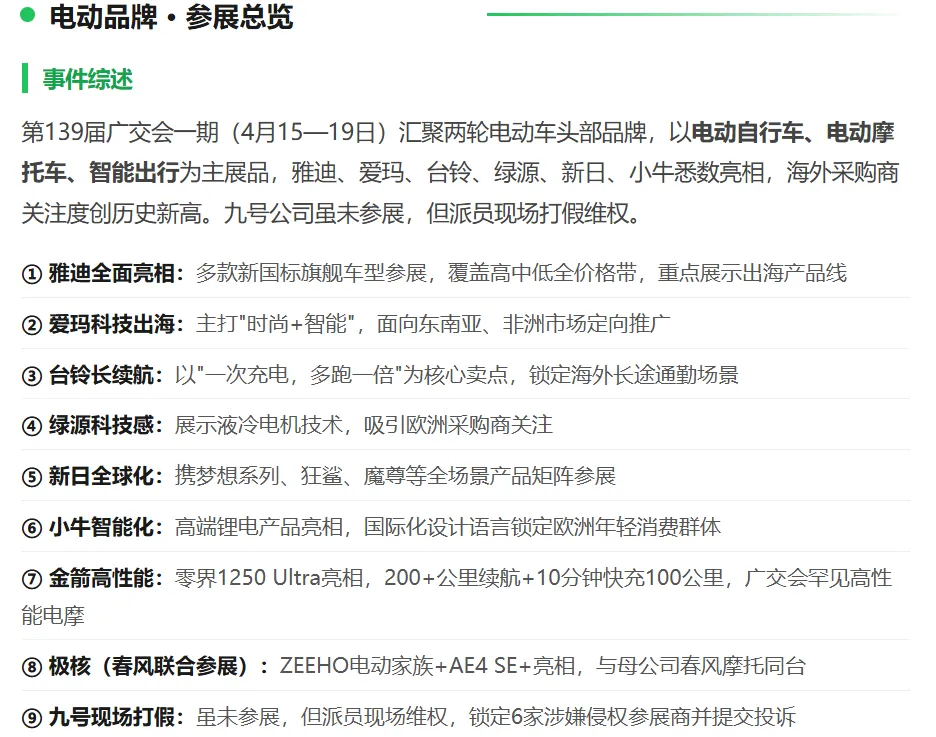Click the heading '电动品牌 · 参展总览'

(x=171, y=17)
